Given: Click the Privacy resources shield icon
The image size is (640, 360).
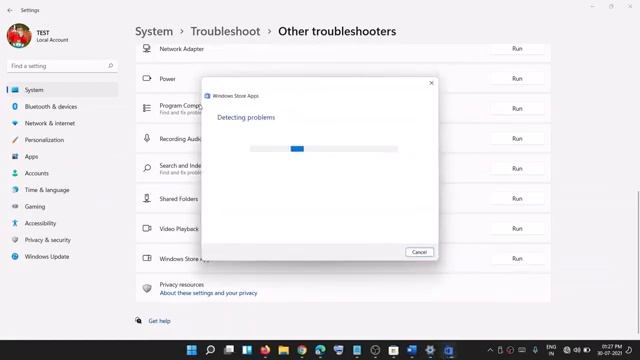Looking at the screenshot, I should pyautogui.click(x=147, y=289).
